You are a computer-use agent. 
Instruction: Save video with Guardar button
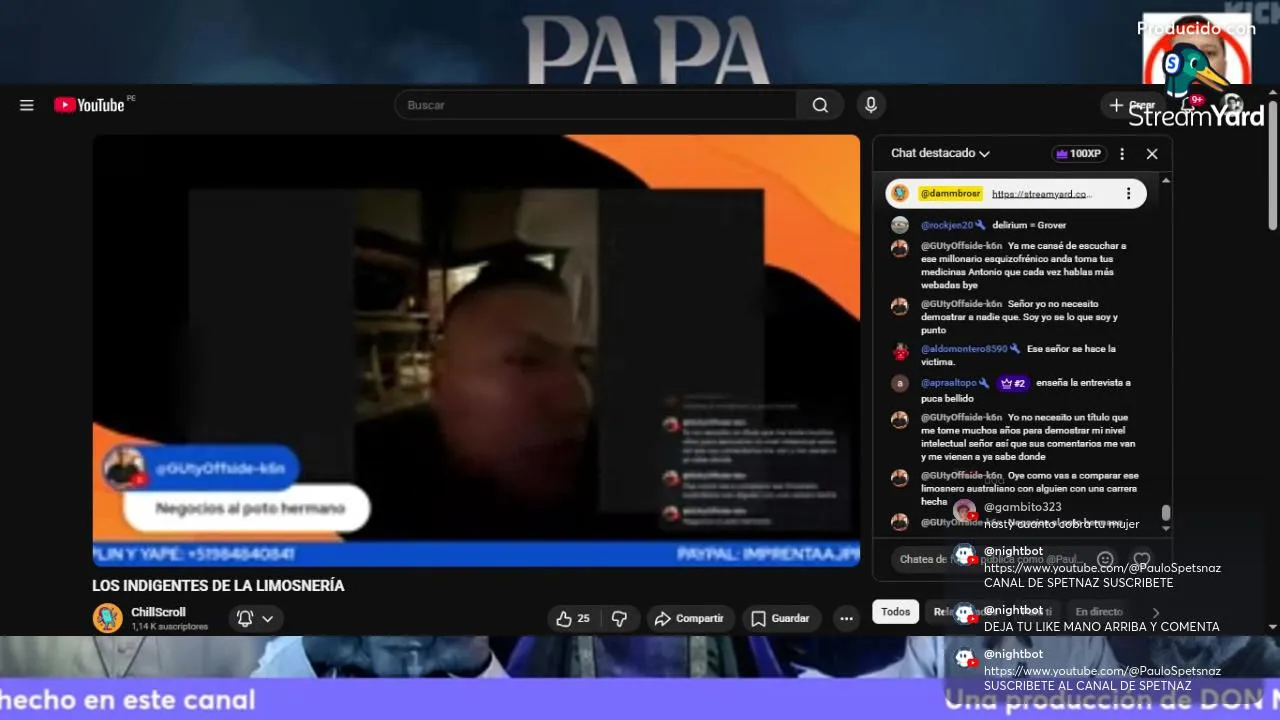(x=780, y=619)
